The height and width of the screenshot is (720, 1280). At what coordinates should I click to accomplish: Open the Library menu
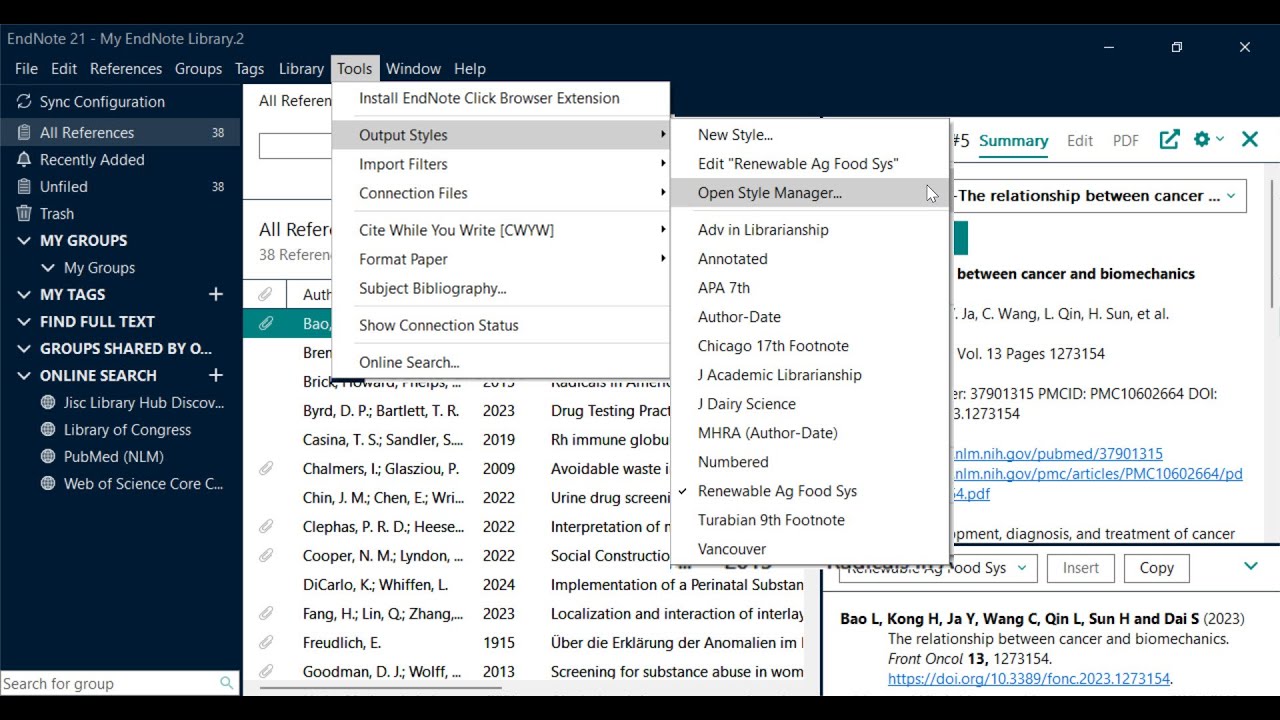coord(301,69)
